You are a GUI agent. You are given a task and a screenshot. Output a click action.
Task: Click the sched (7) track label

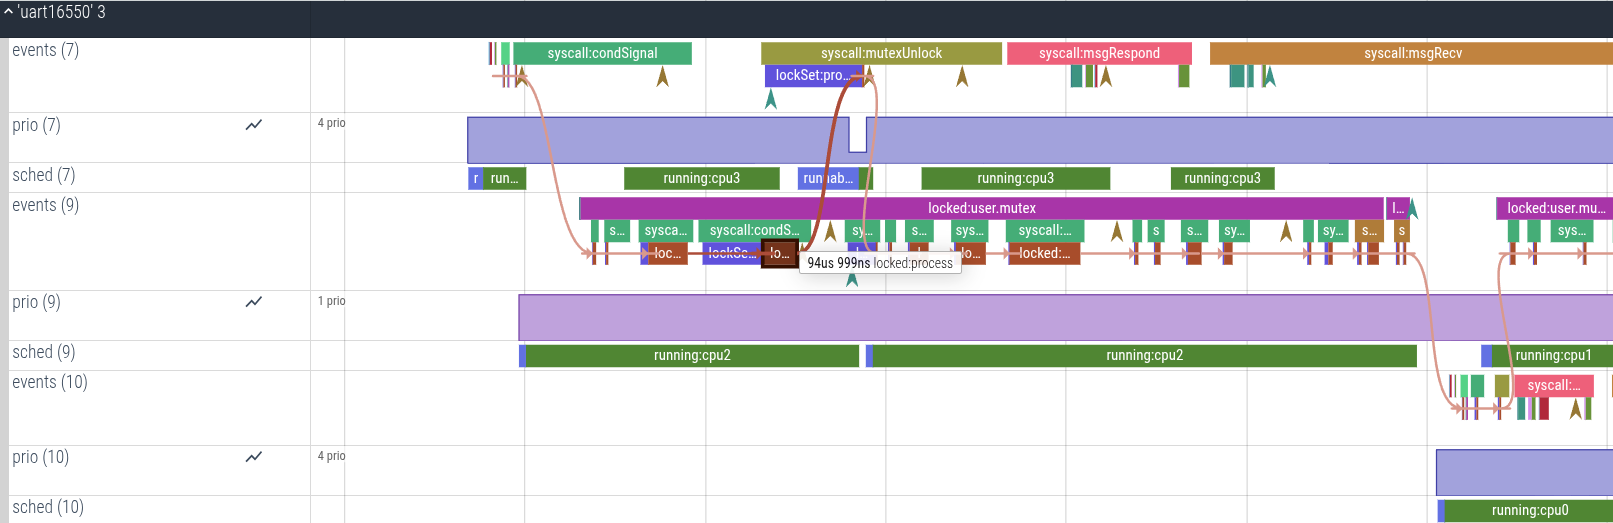tap(43, 175)
